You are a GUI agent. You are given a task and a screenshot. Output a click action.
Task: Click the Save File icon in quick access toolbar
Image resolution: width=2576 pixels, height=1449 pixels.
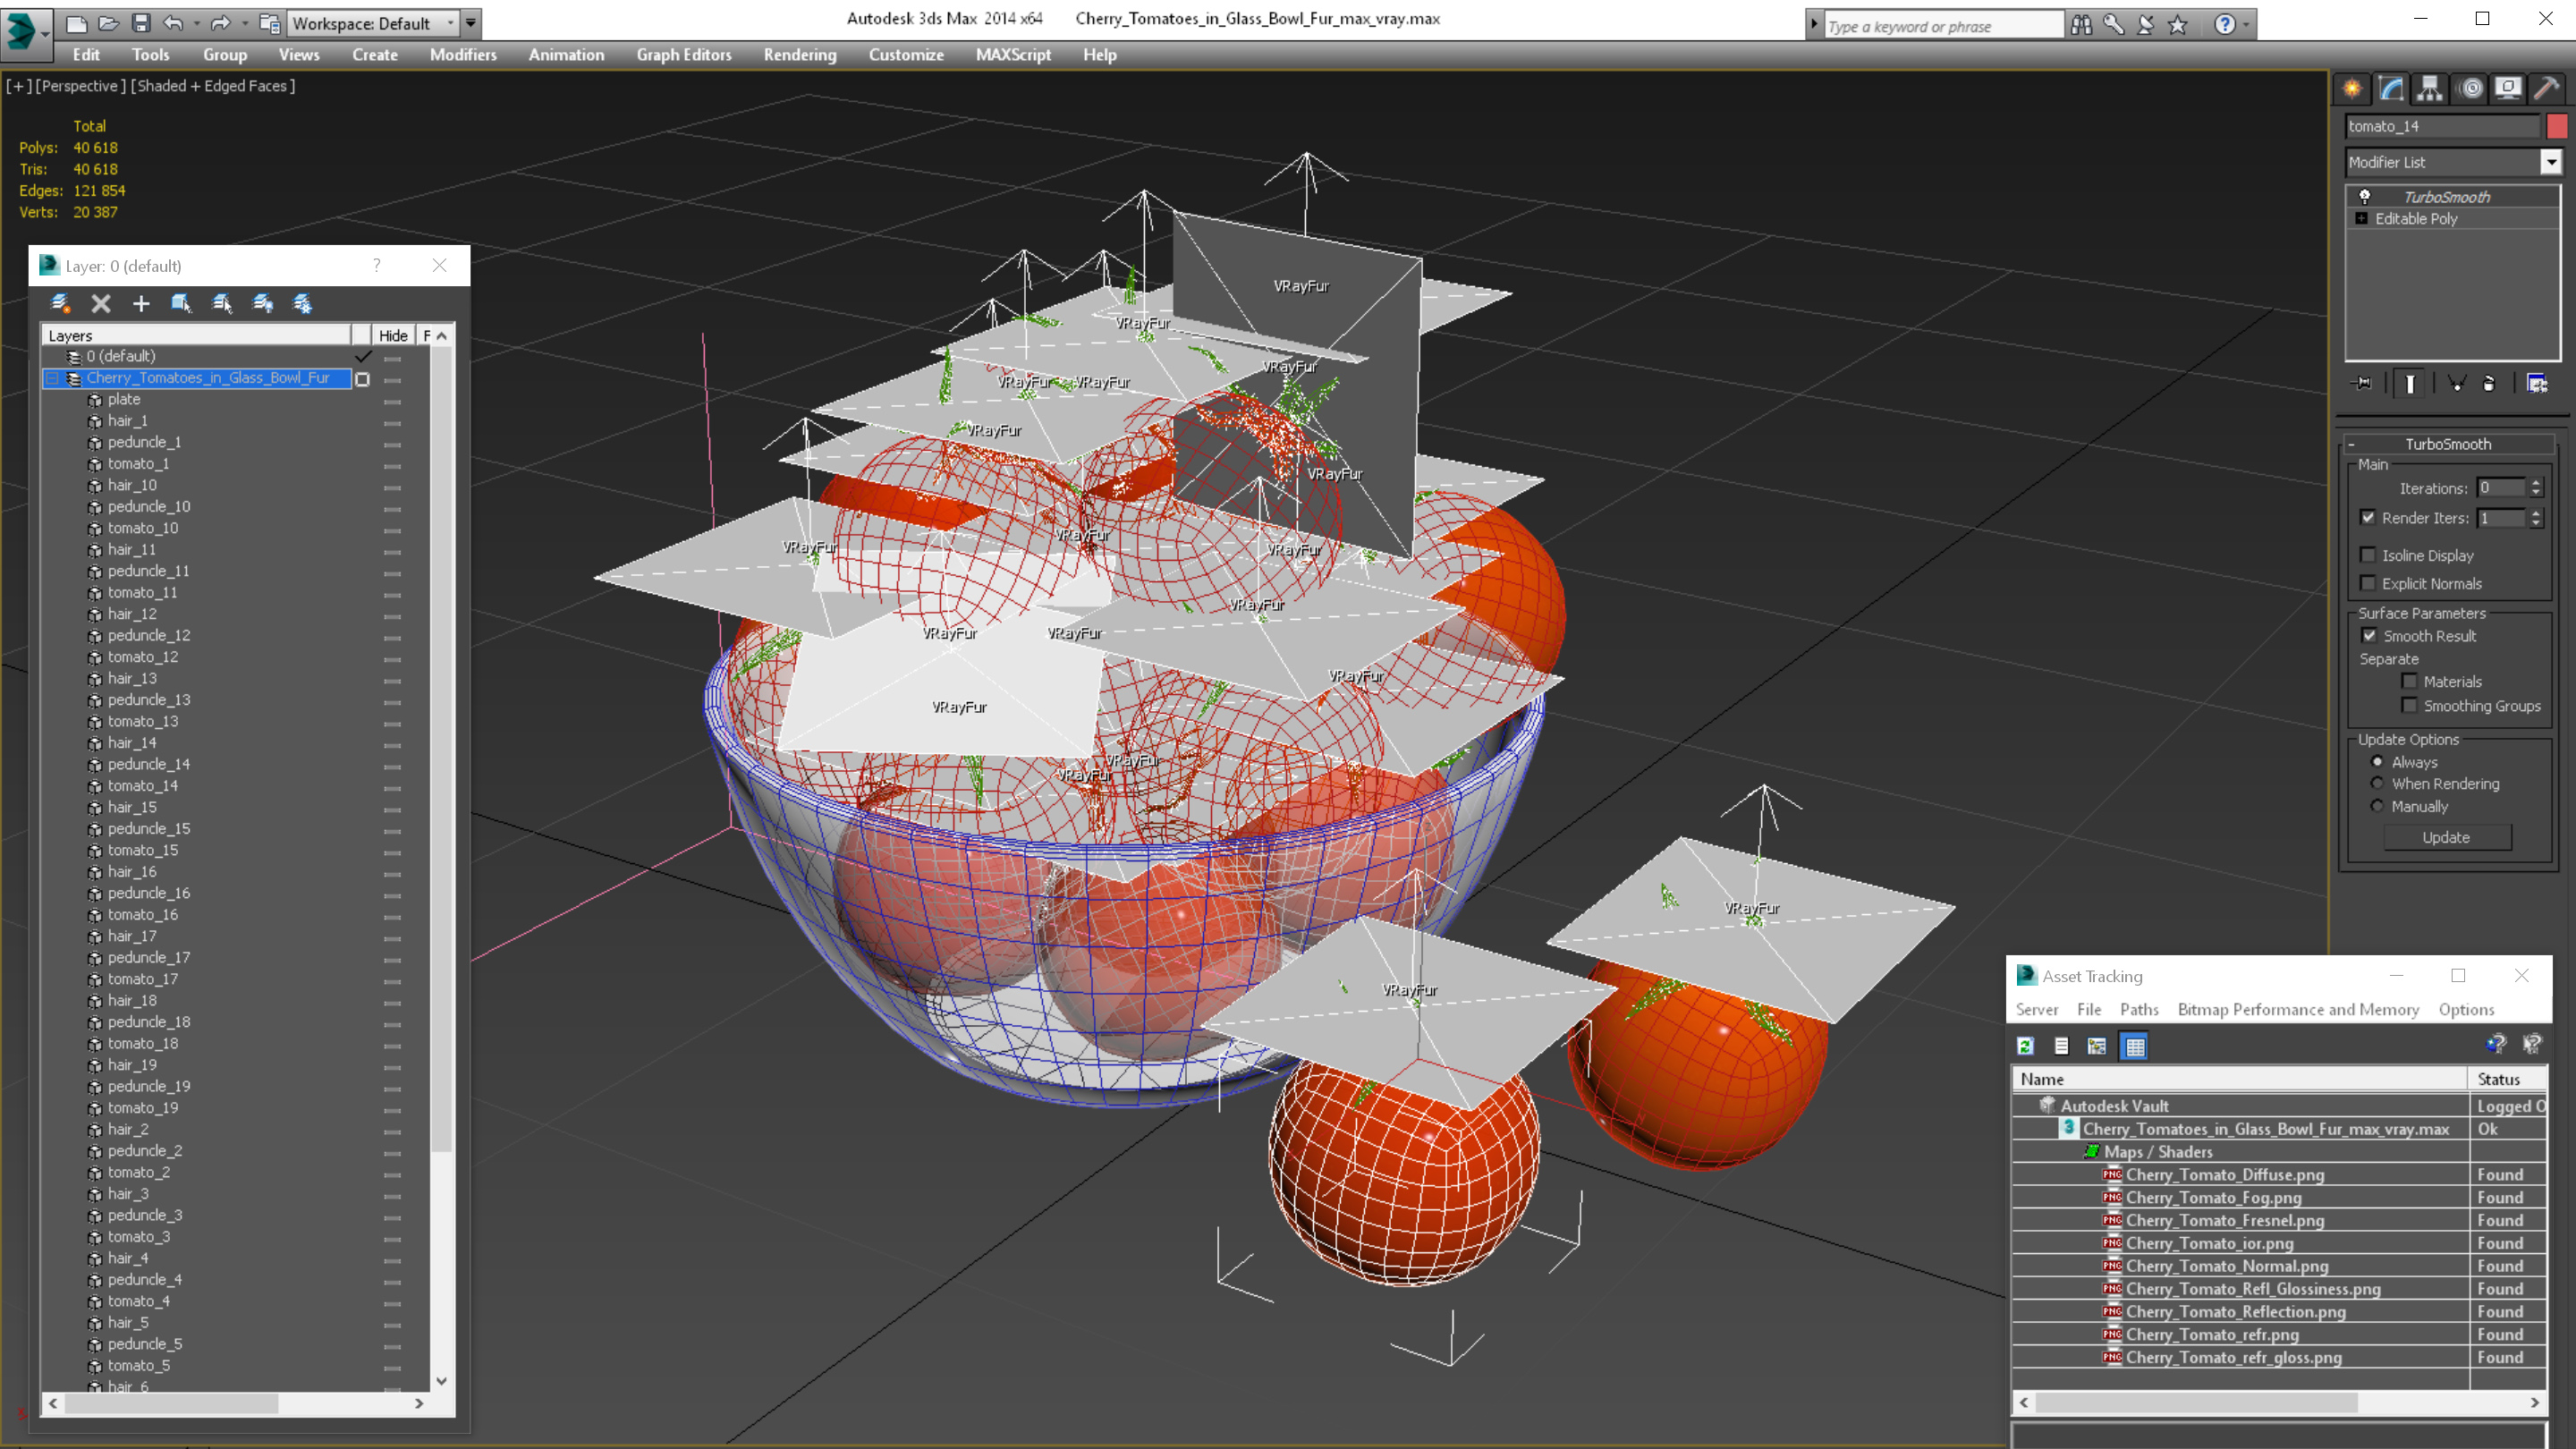141,23
